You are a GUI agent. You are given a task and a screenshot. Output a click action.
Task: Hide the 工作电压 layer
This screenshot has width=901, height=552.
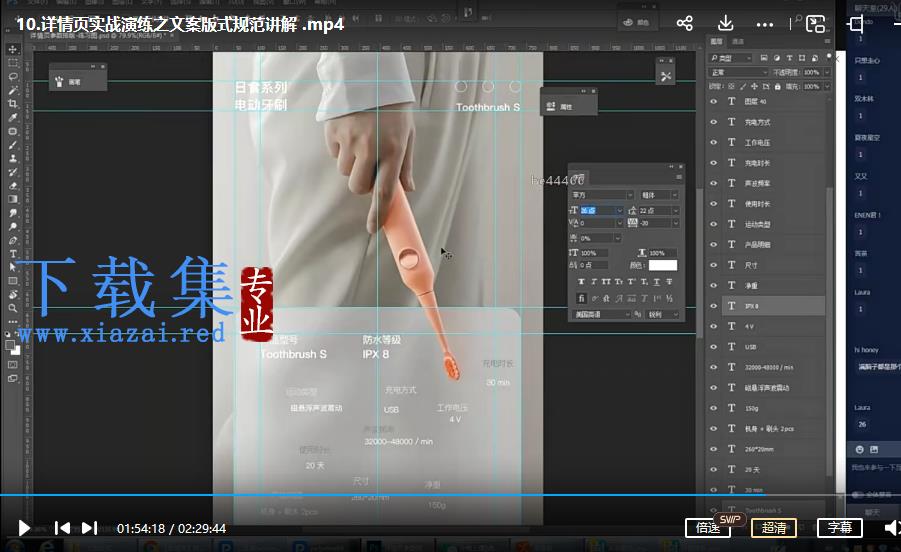pyautogui.click(x=714, y=142)
